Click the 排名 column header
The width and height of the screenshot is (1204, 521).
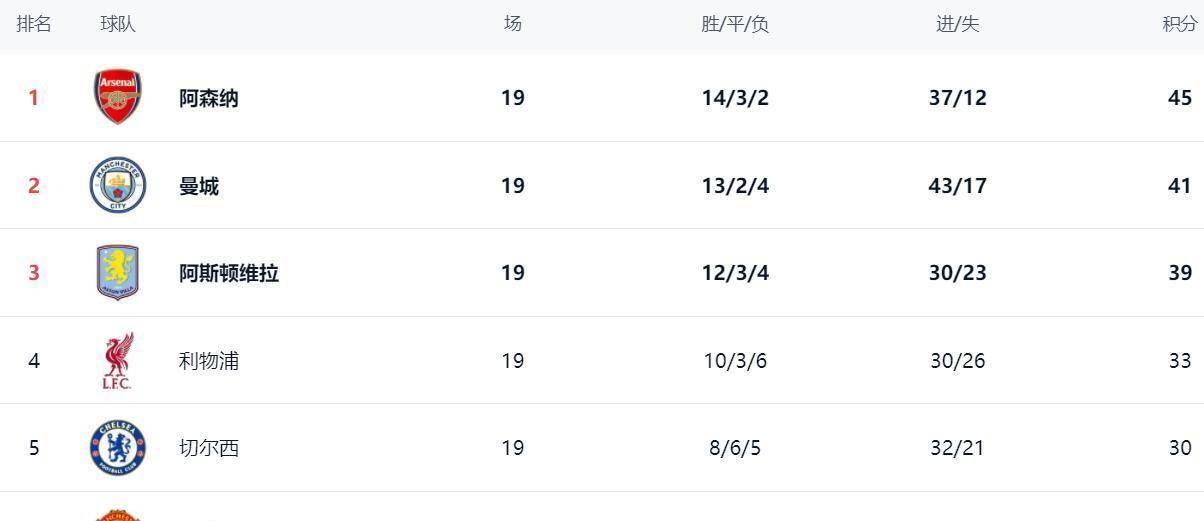point(34,24)
